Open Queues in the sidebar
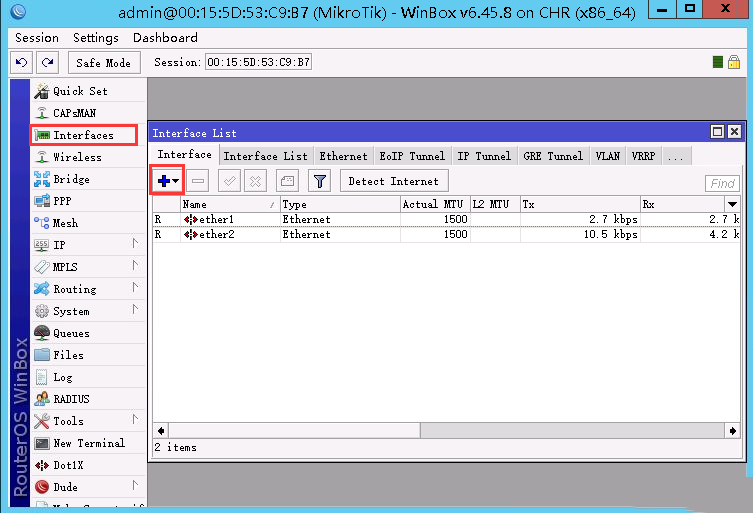Screen dimensions: 753x513 [x=88, y=333]
